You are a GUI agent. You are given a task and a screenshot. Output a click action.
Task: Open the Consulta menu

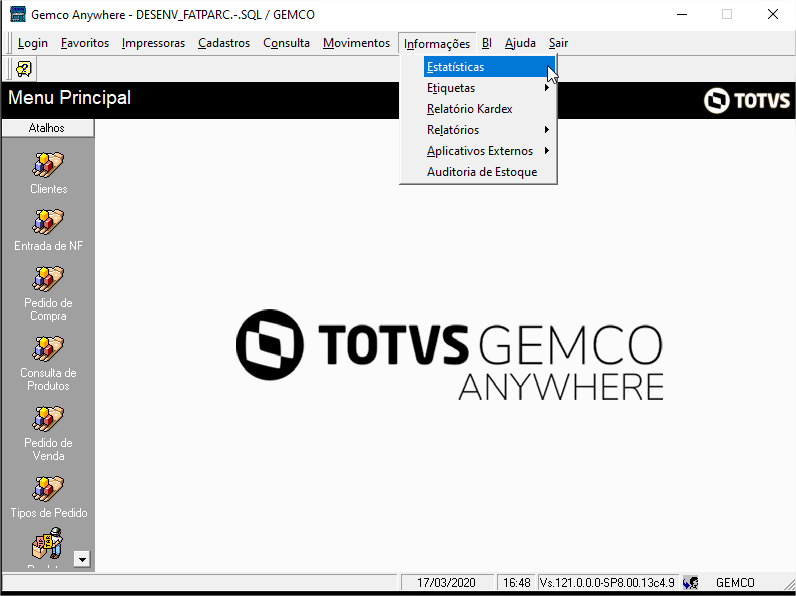(x=286, y=43)
